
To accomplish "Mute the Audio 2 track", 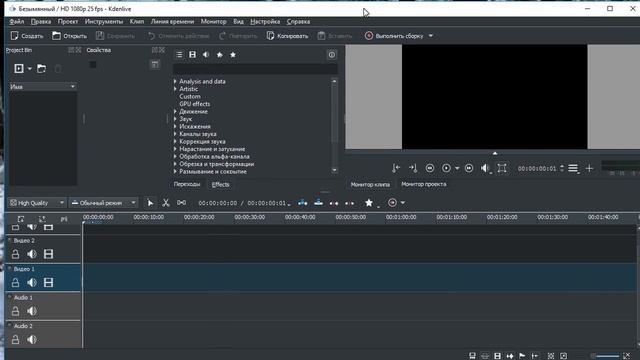I will 32,340.
